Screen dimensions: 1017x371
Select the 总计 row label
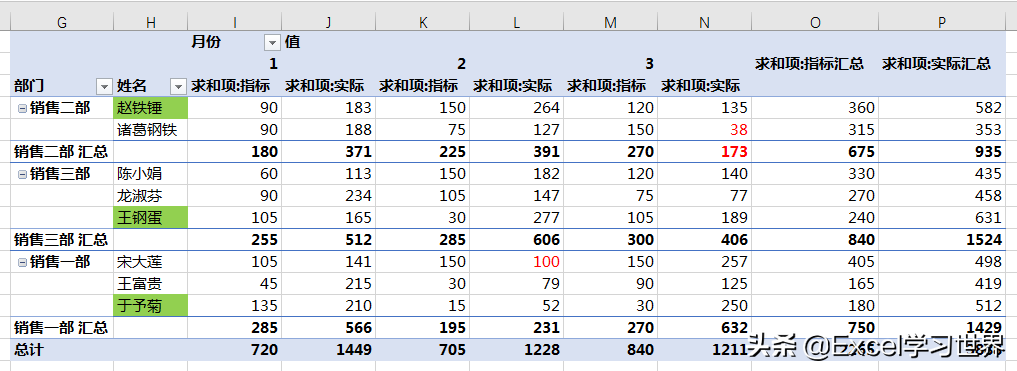click(x=28, y=350)
